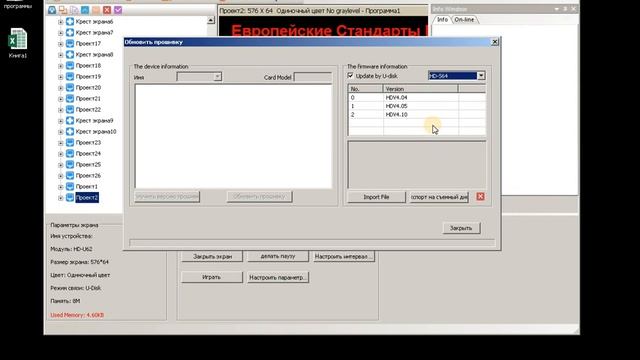Click the orange overlapping-squares toolbar icon
Viewport: 640px width, 360px height.
click(x=63, y=10)
